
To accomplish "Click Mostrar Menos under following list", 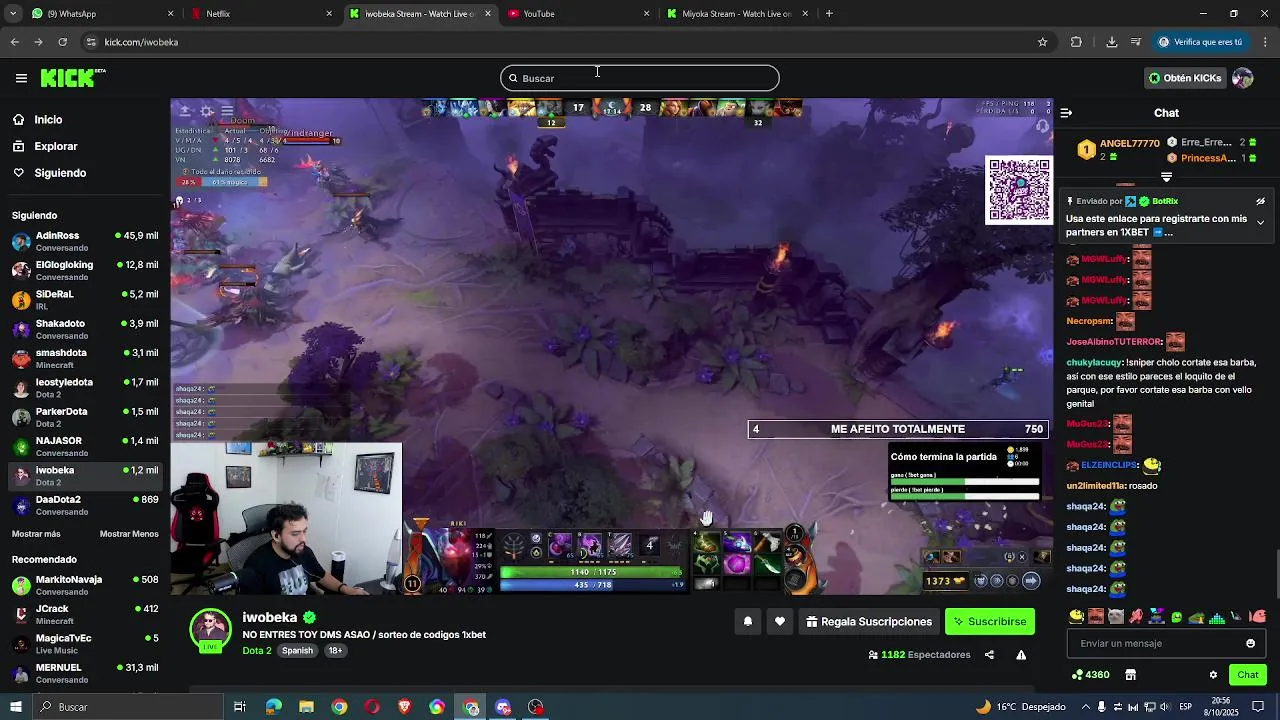I will 129,534.
